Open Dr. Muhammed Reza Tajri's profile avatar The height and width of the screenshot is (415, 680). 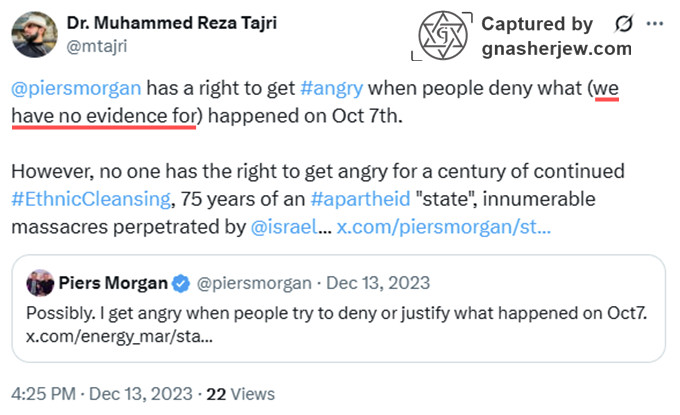33,33
